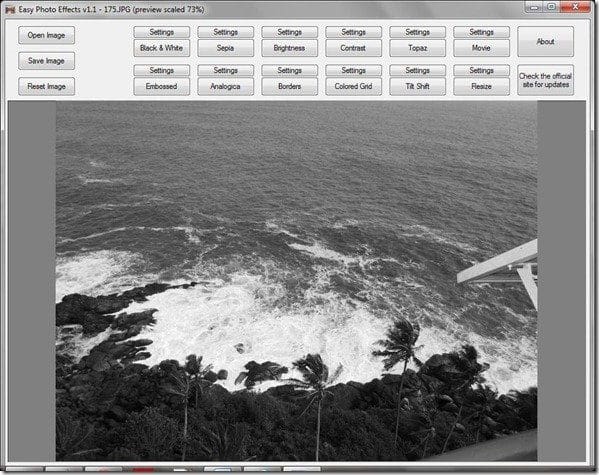The image size is (599, 475).
Task: Apply the Analogica effect
Action: tap(225, 86)
